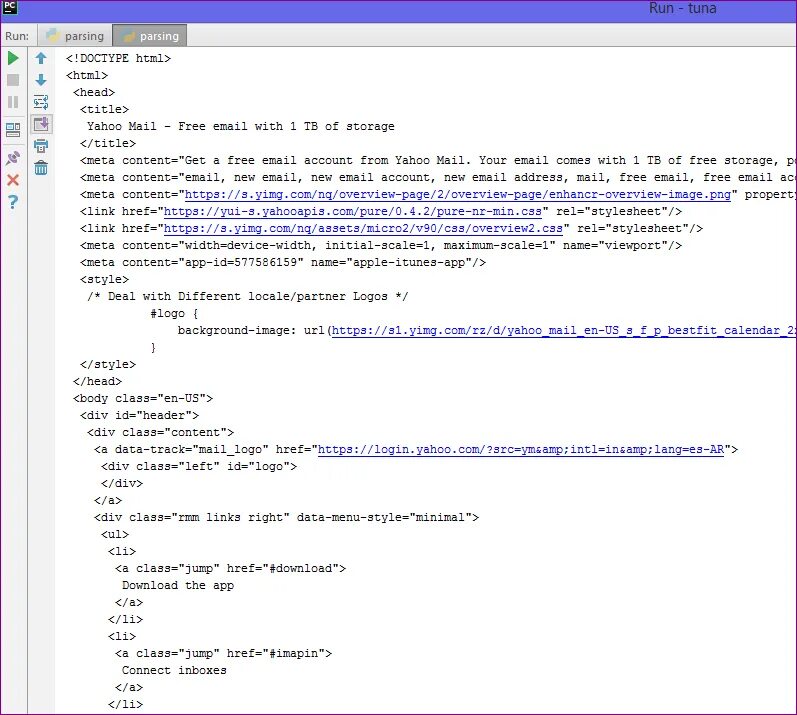Click the 'Get a free email account' meta line
The width and height of the screenshot is (797, 715).
click(438, 161)
